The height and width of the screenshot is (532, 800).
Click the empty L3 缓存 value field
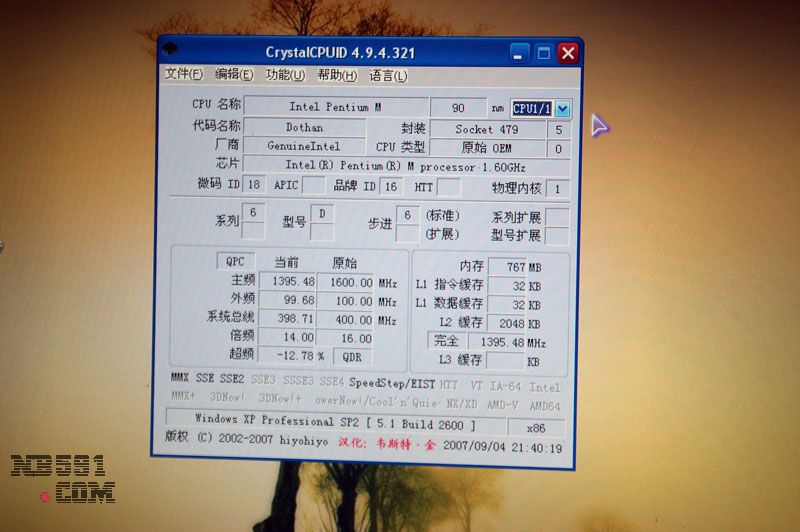pos(506,361)
